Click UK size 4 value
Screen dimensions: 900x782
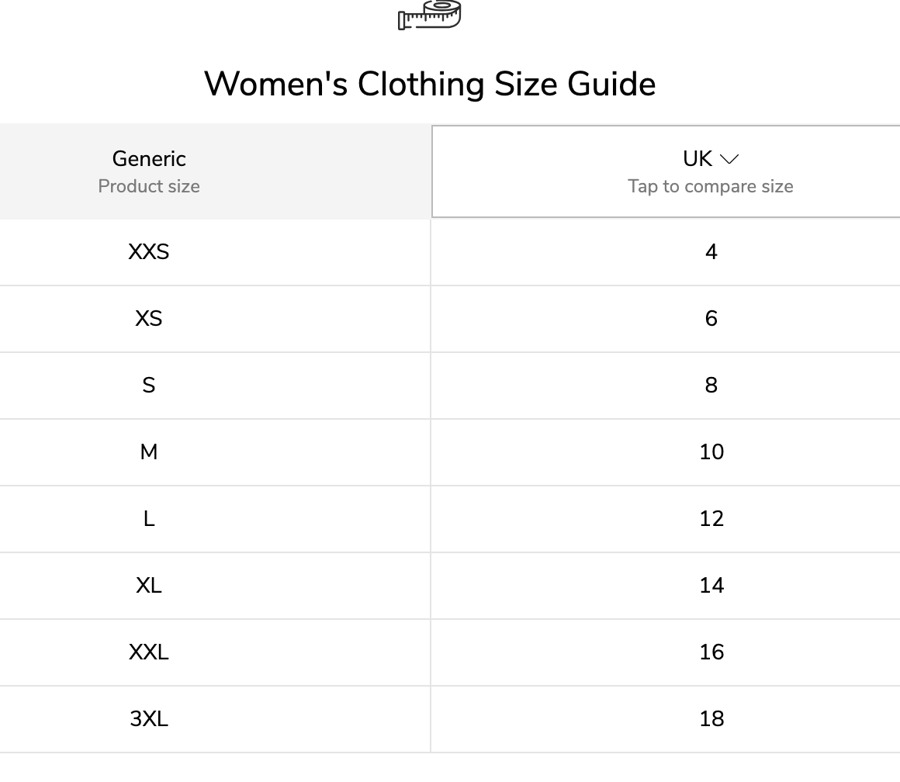(711, 252)
